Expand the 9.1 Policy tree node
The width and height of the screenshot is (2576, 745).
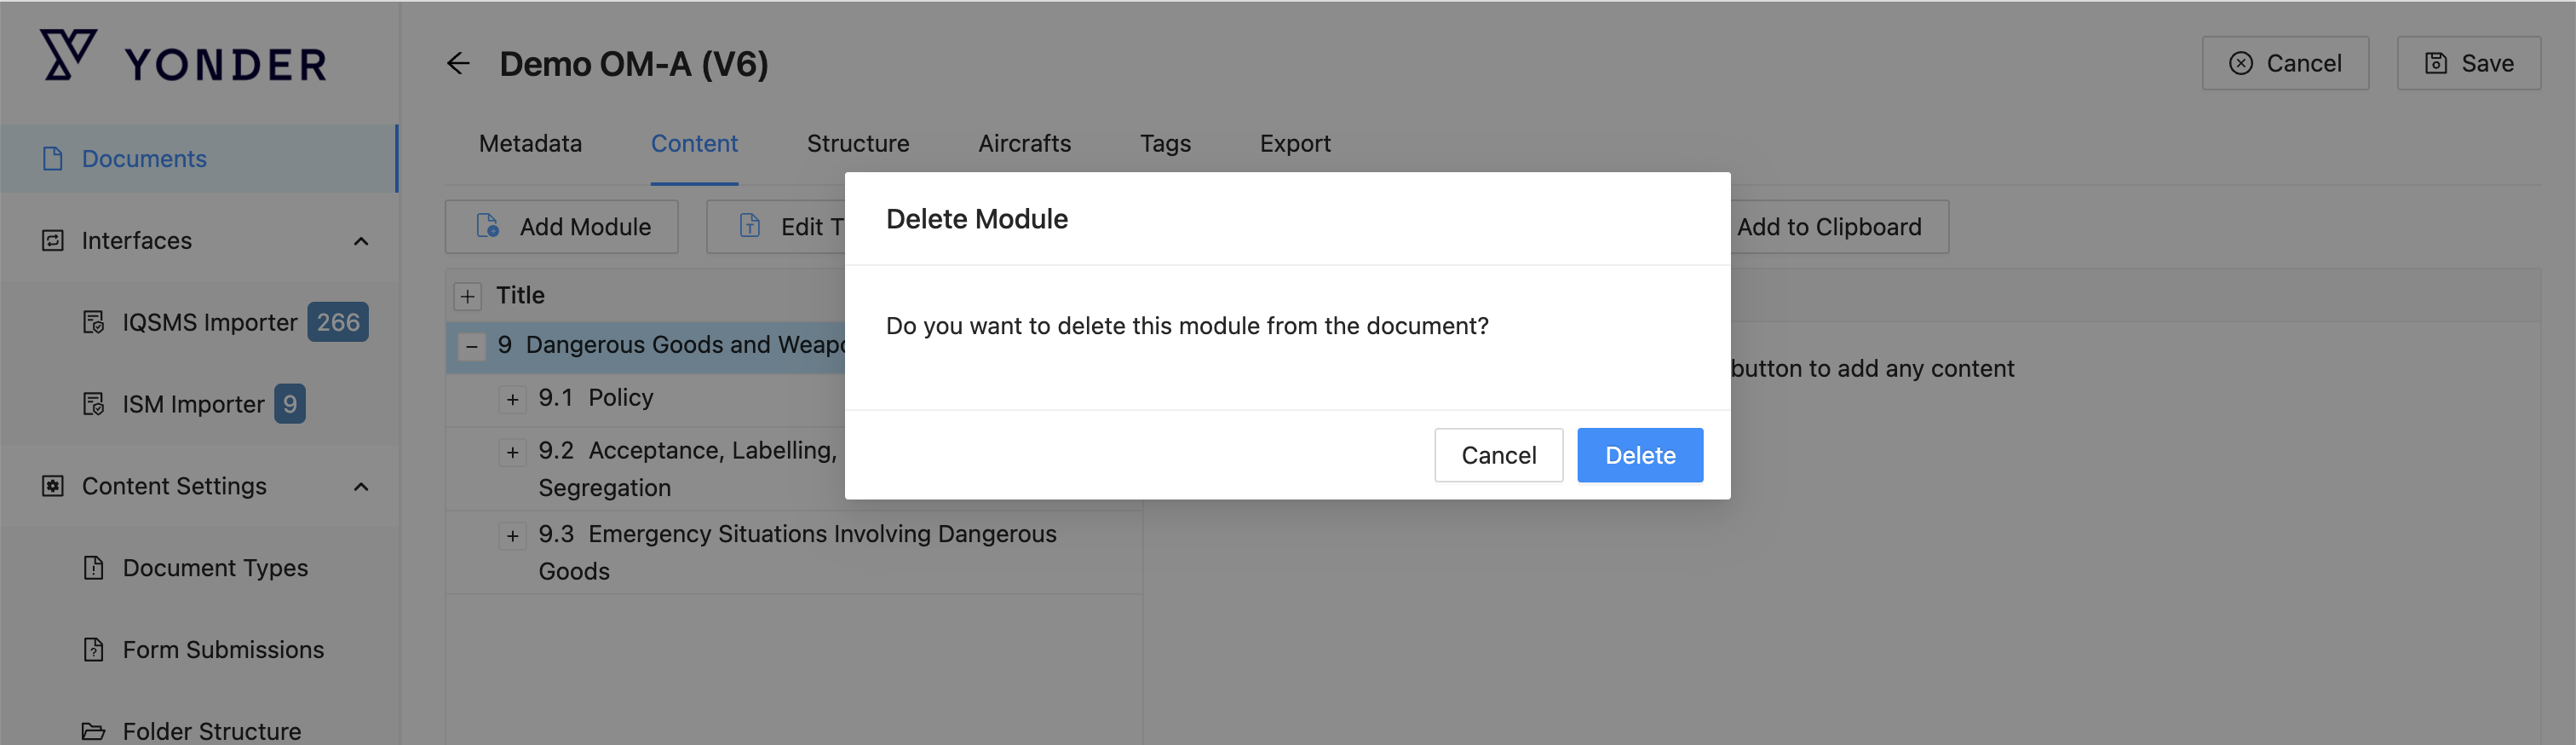pyautogui.click(x=512, y=399)
